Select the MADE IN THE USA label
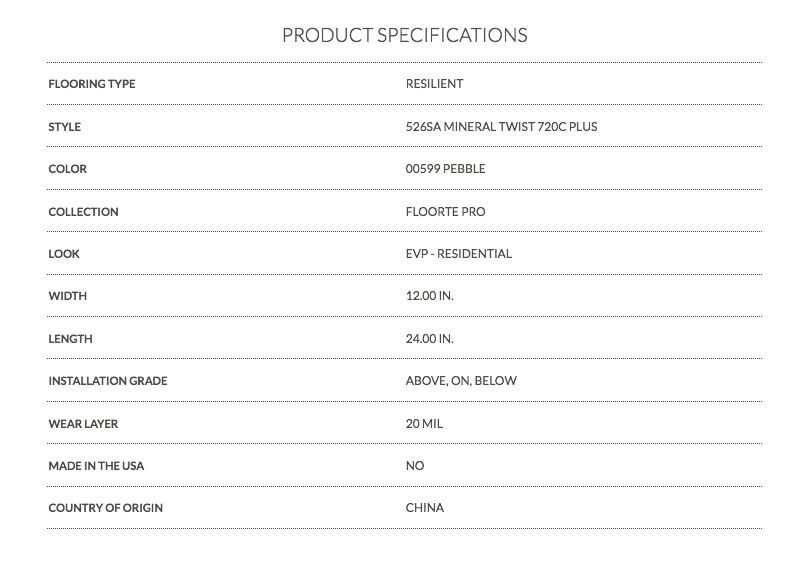 (96, 466)
